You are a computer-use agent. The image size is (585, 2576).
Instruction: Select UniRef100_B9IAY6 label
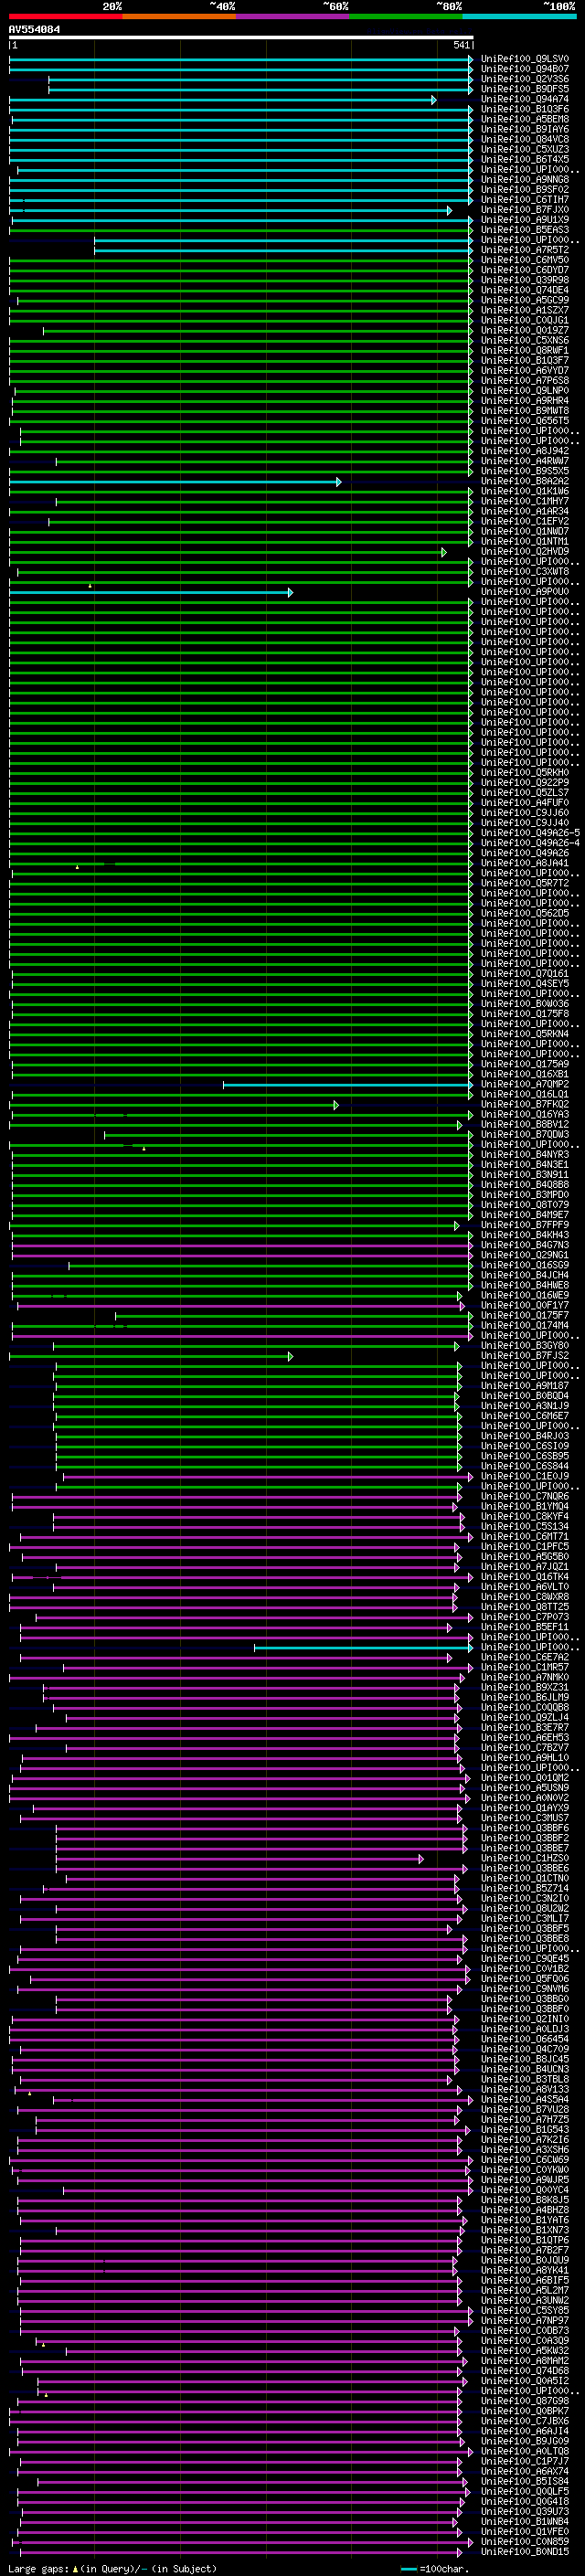click(x=524, y=129)
